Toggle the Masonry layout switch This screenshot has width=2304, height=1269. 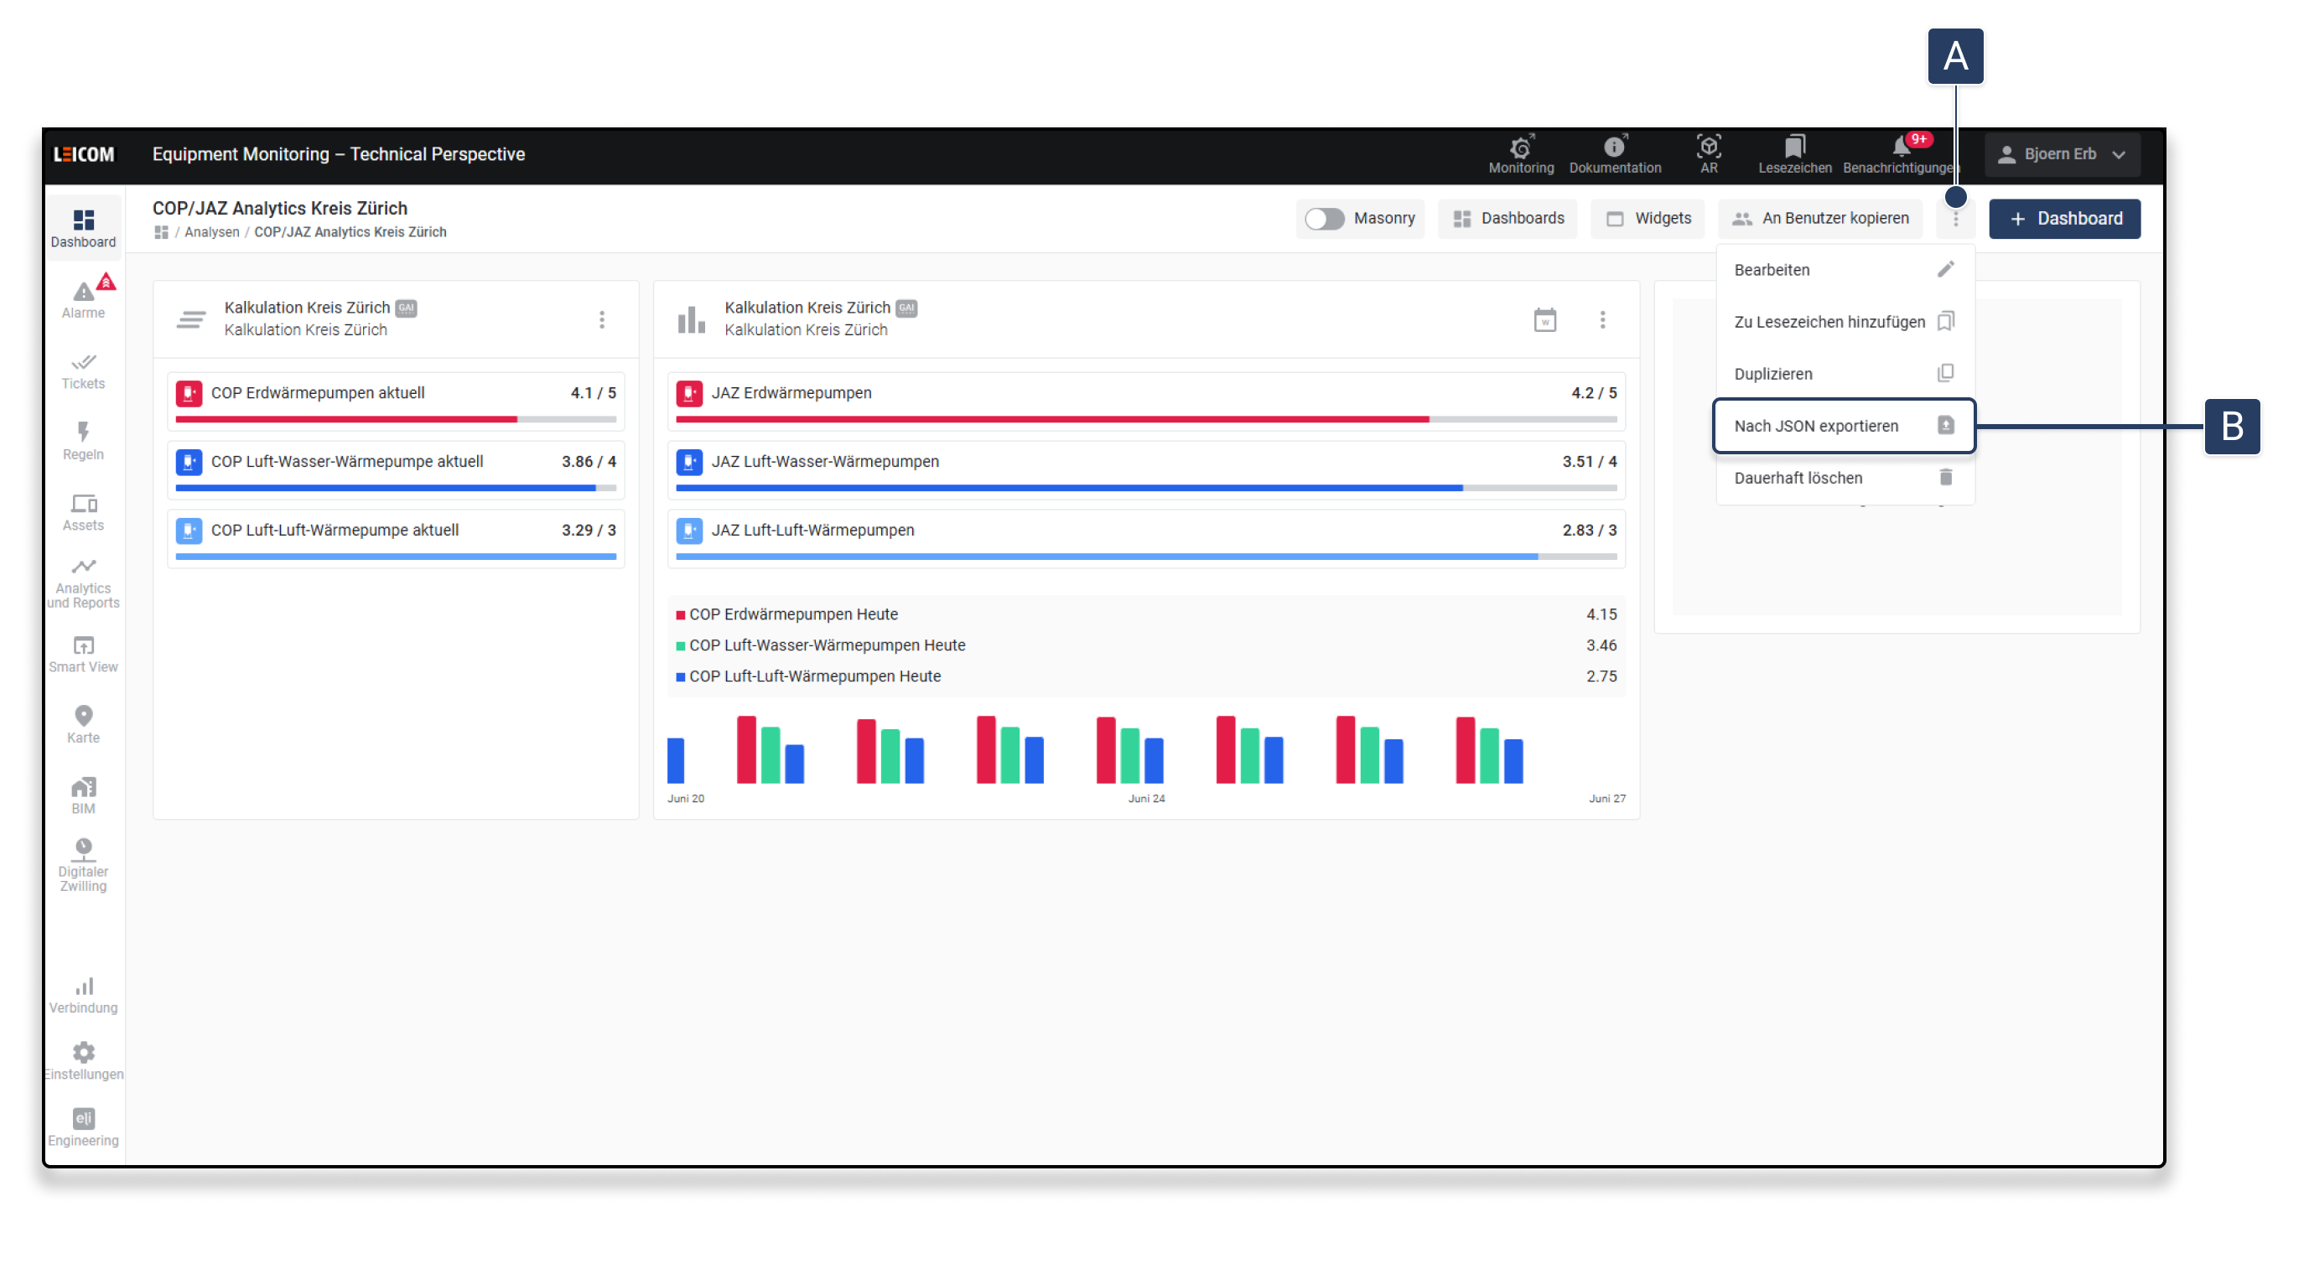[x=1324, y=218]
